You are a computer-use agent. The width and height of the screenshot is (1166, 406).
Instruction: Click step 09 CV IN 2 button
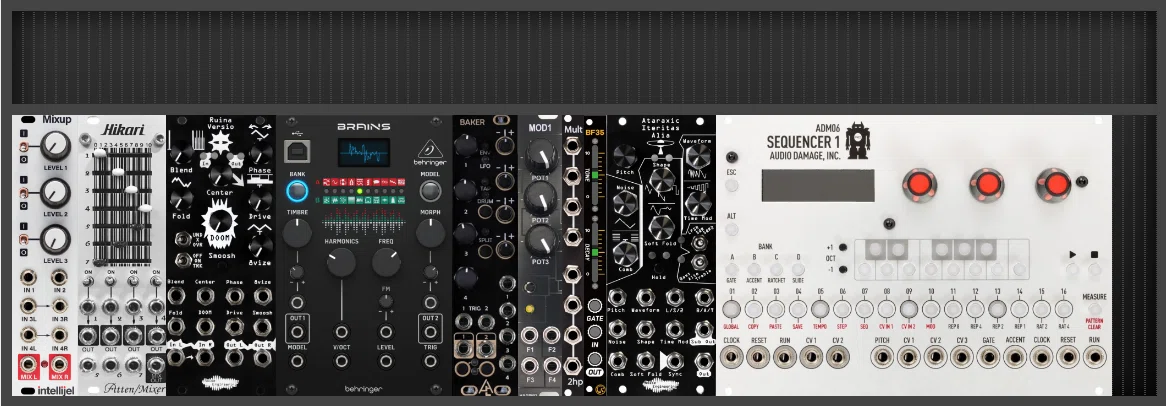[x=908, y=309]
